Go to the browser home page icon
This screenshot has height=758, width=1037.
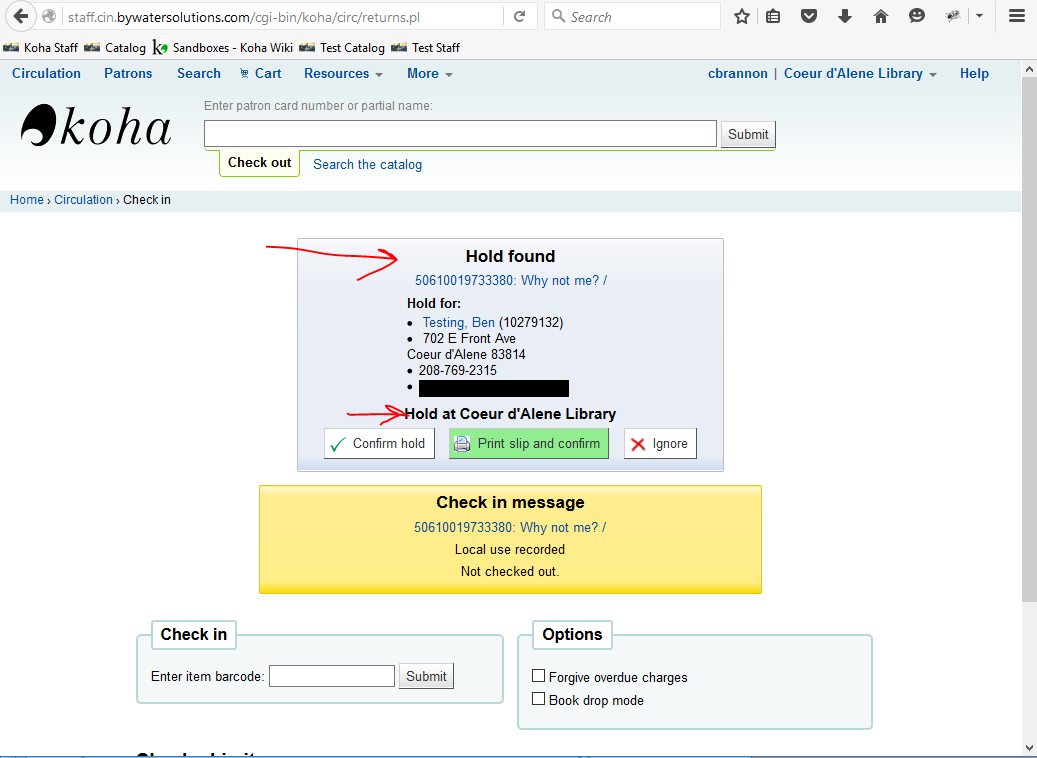[881, 16]
